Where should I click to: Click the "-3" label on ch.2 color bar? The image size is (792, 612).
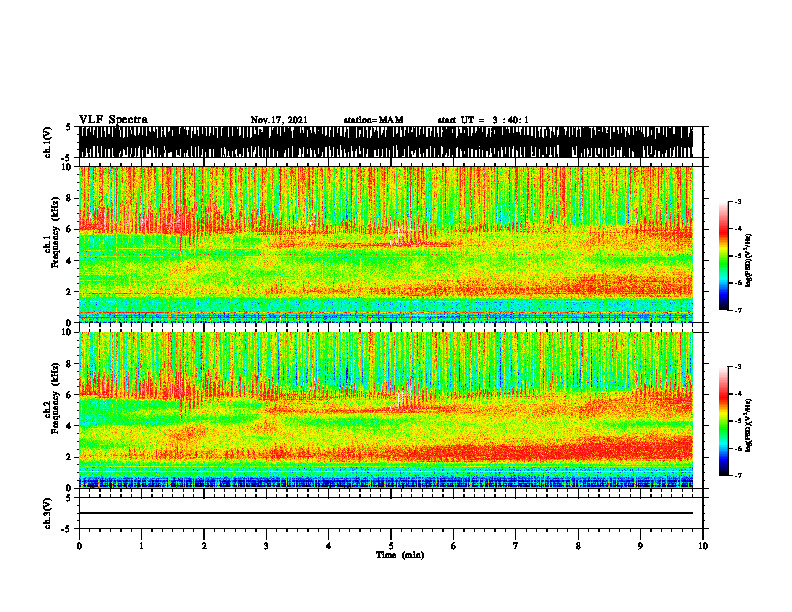738,367
